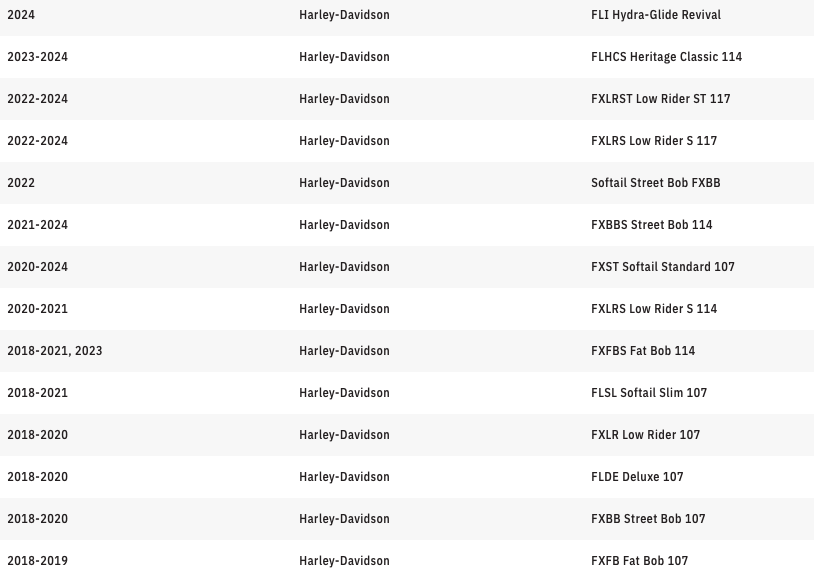The width and height of the screenshot is (814, 579).
Task: Click the 2018-2019 year cell
Action: click(x=38, y=561)
